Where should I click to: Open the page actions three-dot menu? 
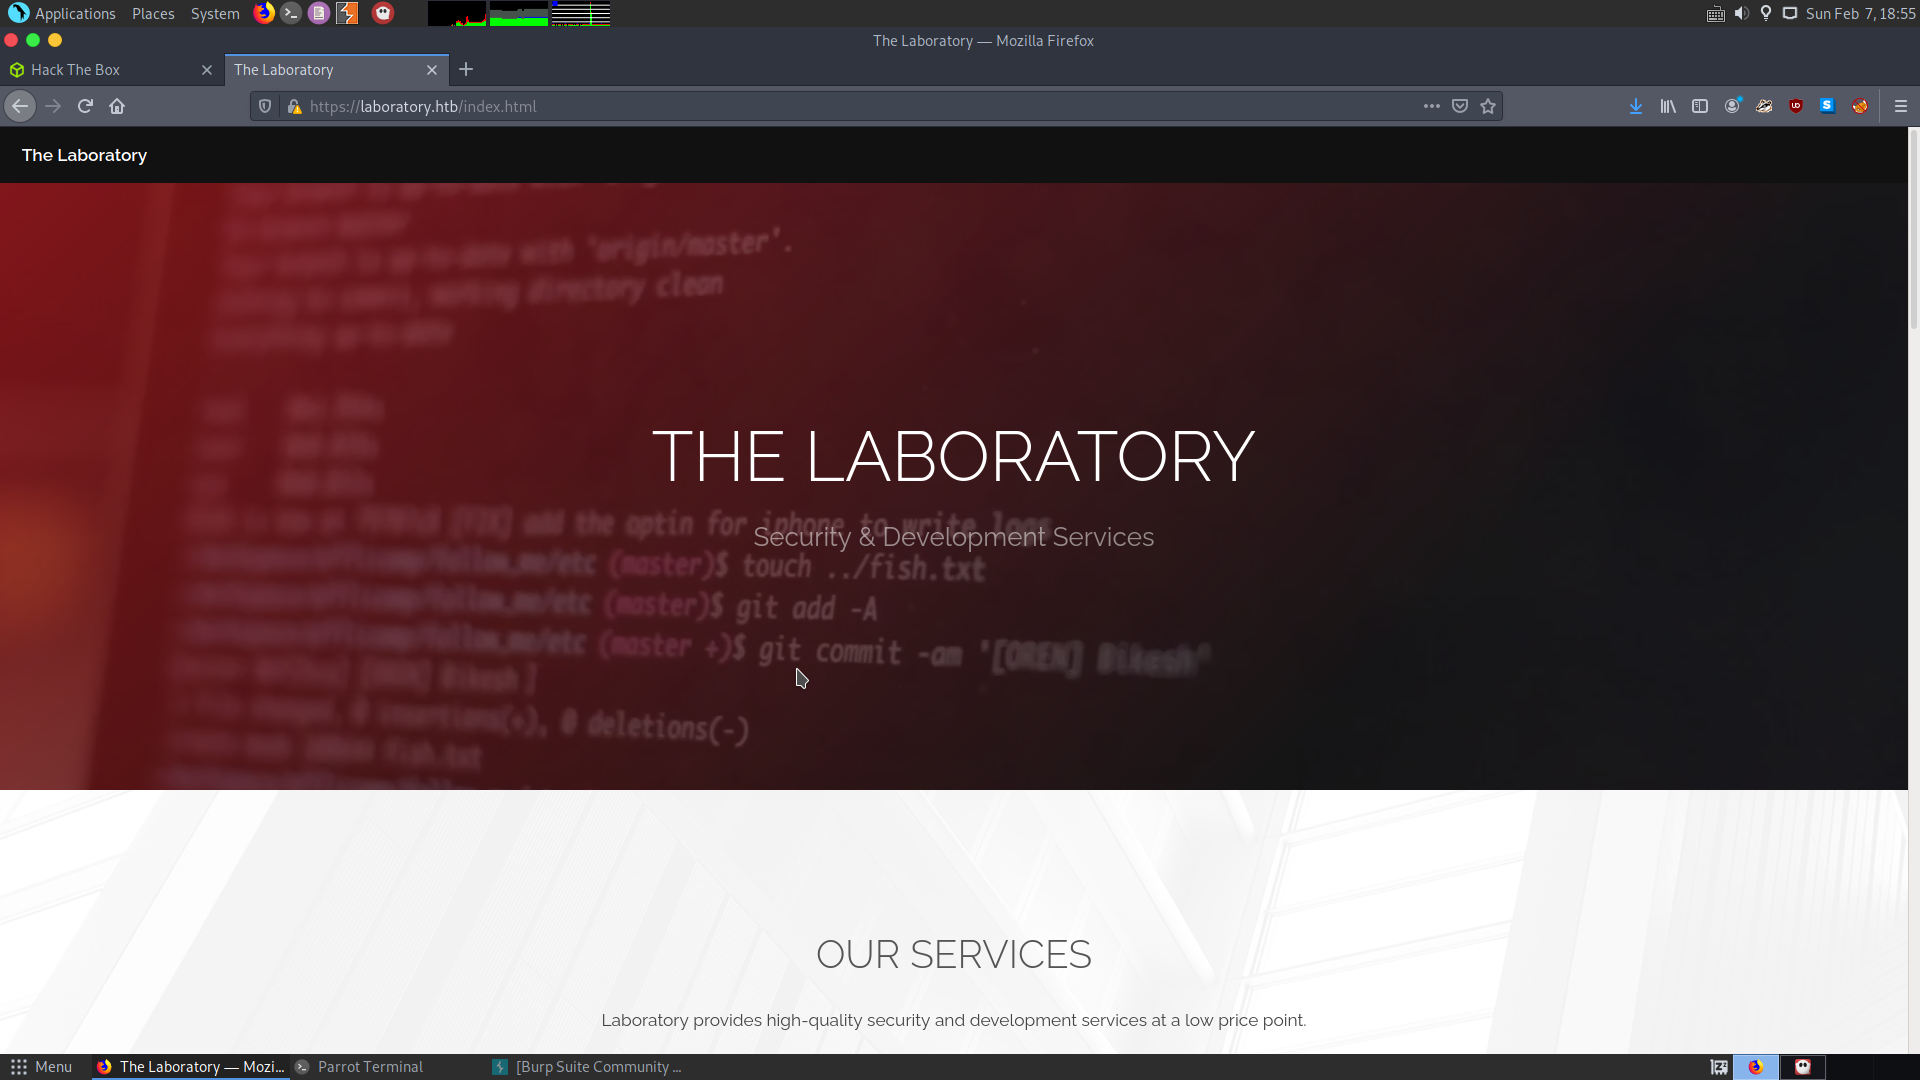(1432, 106)
